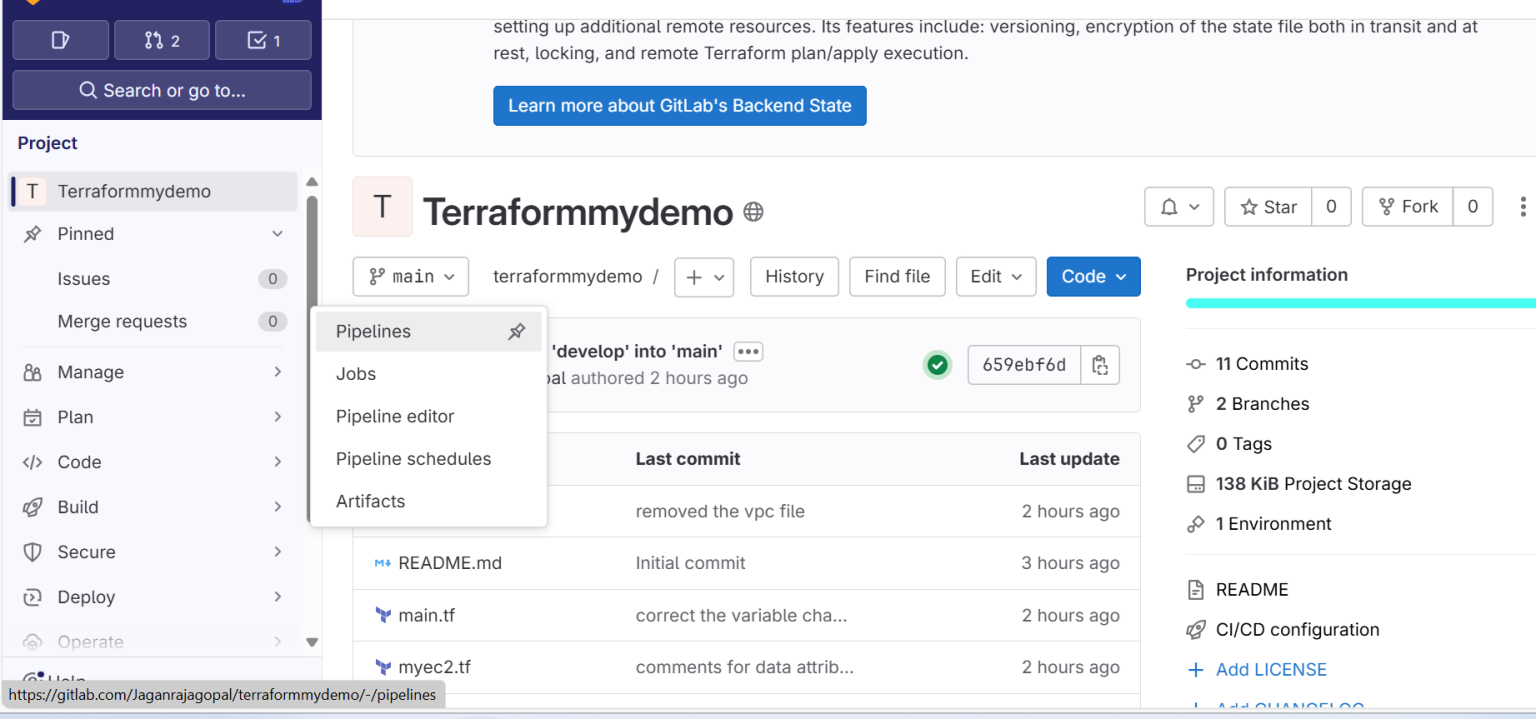
Task: Choose Artifacts in the Build flyout
Action: [x=370, y=502]
